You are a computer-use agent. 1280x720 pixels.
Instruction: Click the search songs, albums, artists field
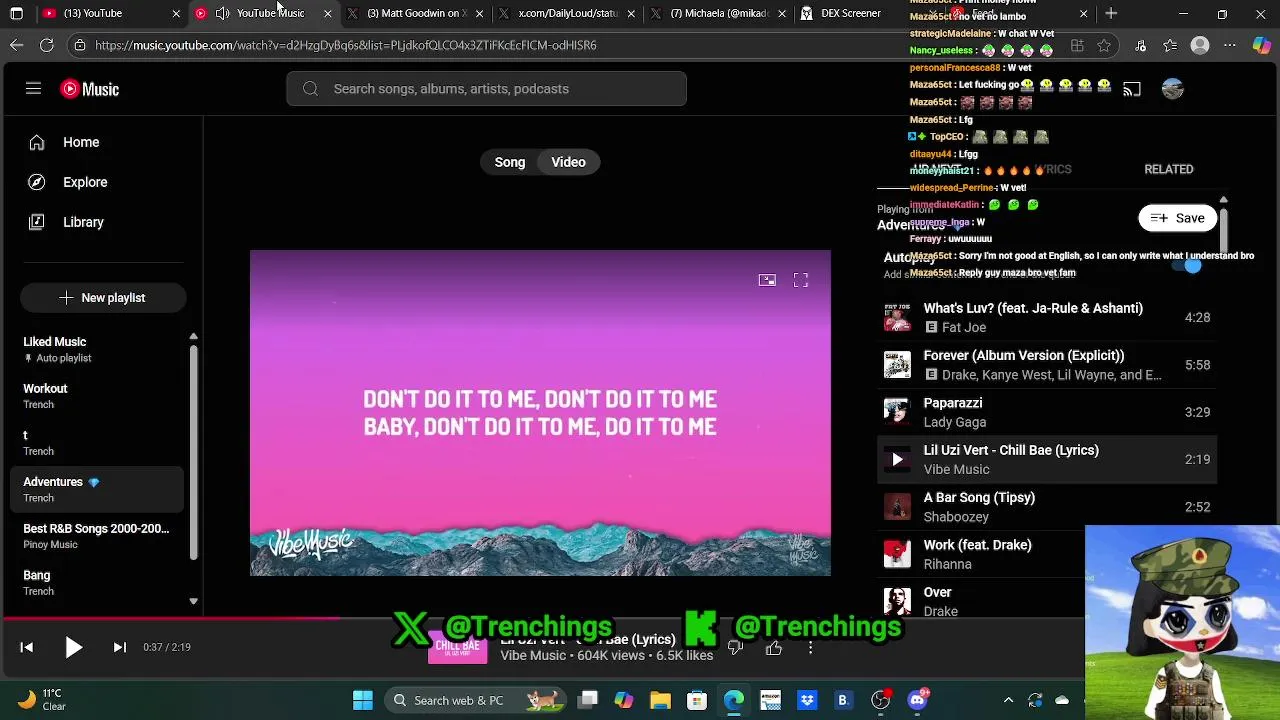(486, 89)
